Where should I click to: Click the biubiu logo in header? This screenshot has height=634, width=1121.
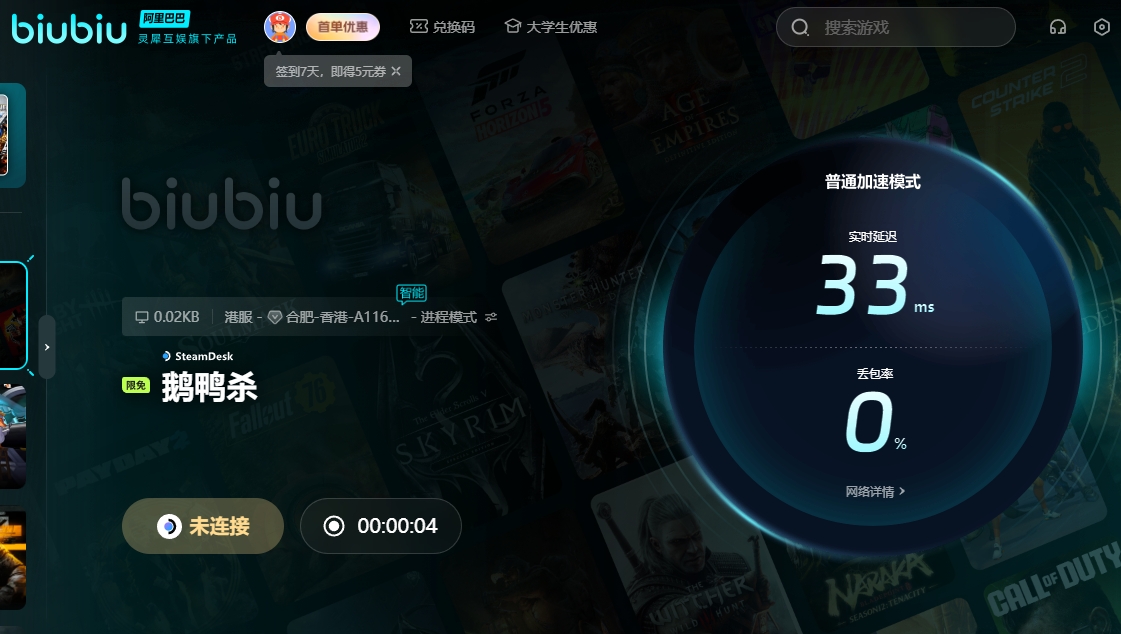(x=69, y=29)
